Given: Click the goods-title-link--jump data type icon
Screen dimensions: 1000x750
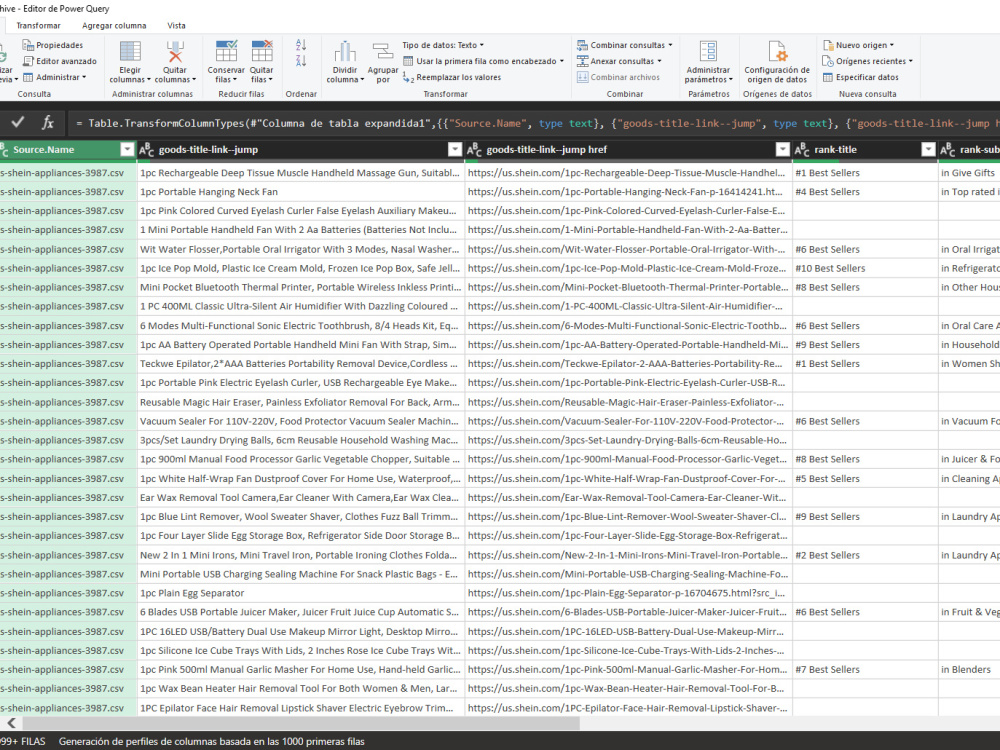Looking at the screenshot, I should pos(146,149).
